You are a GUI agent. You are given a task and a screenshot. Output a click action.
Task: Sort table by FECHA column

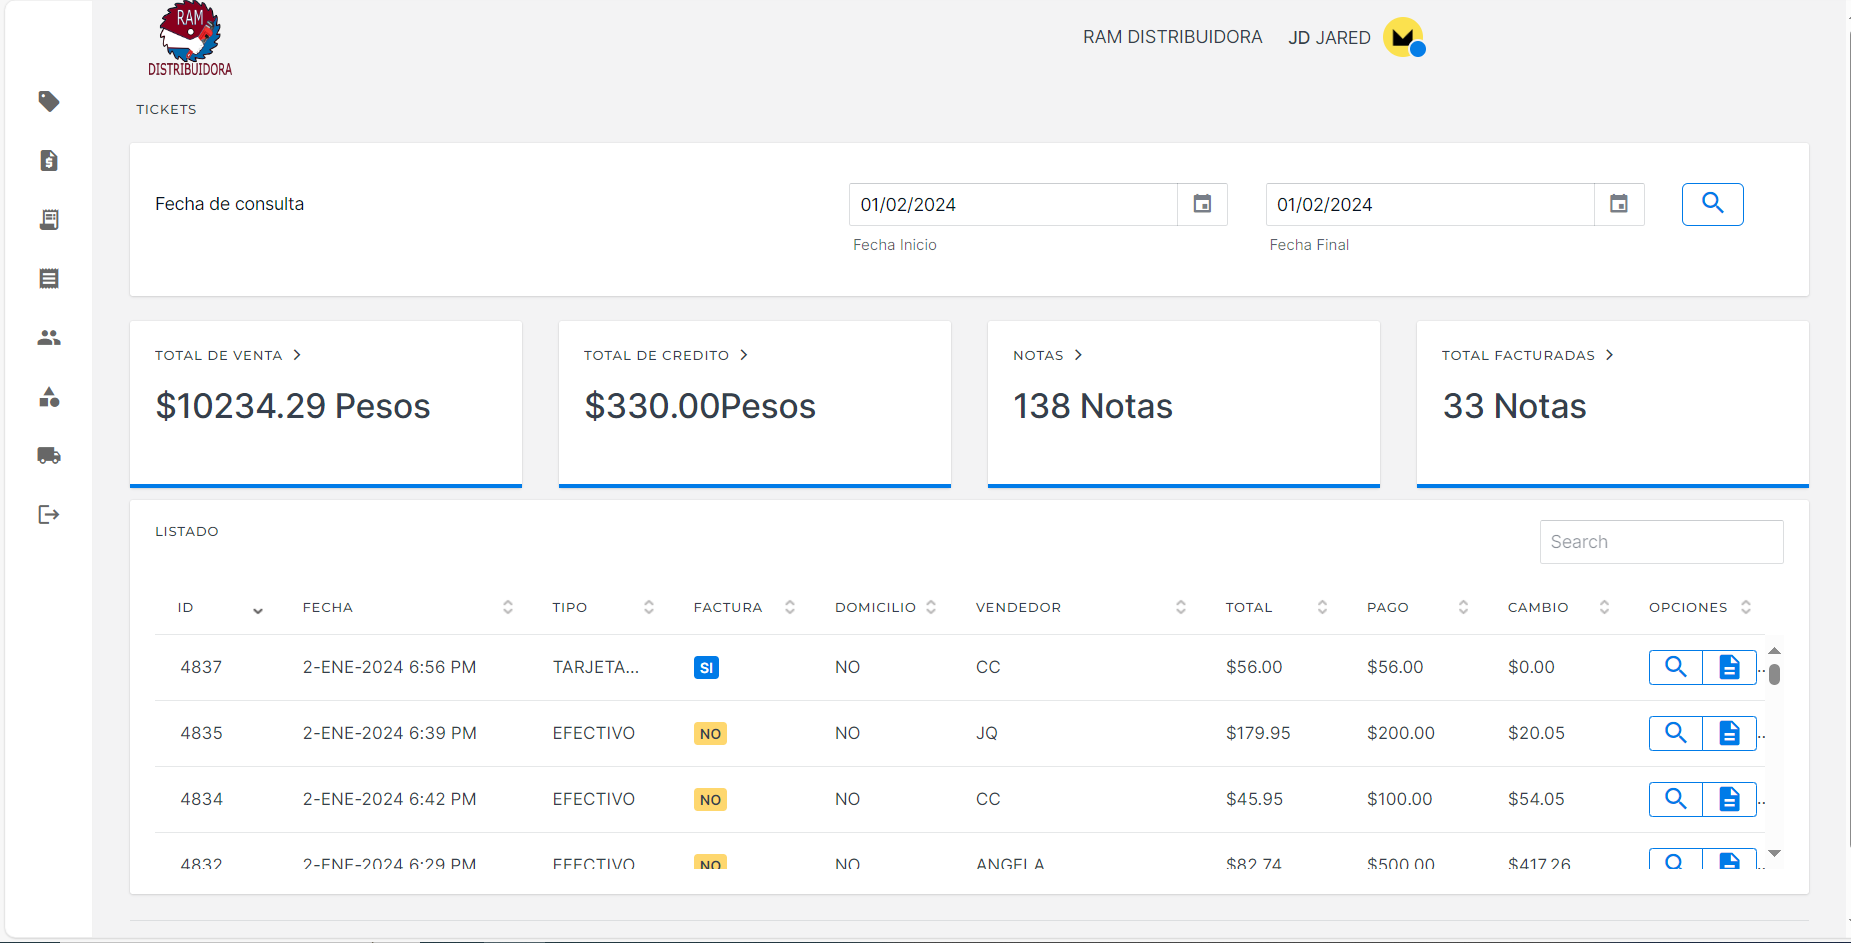[508, 607]
